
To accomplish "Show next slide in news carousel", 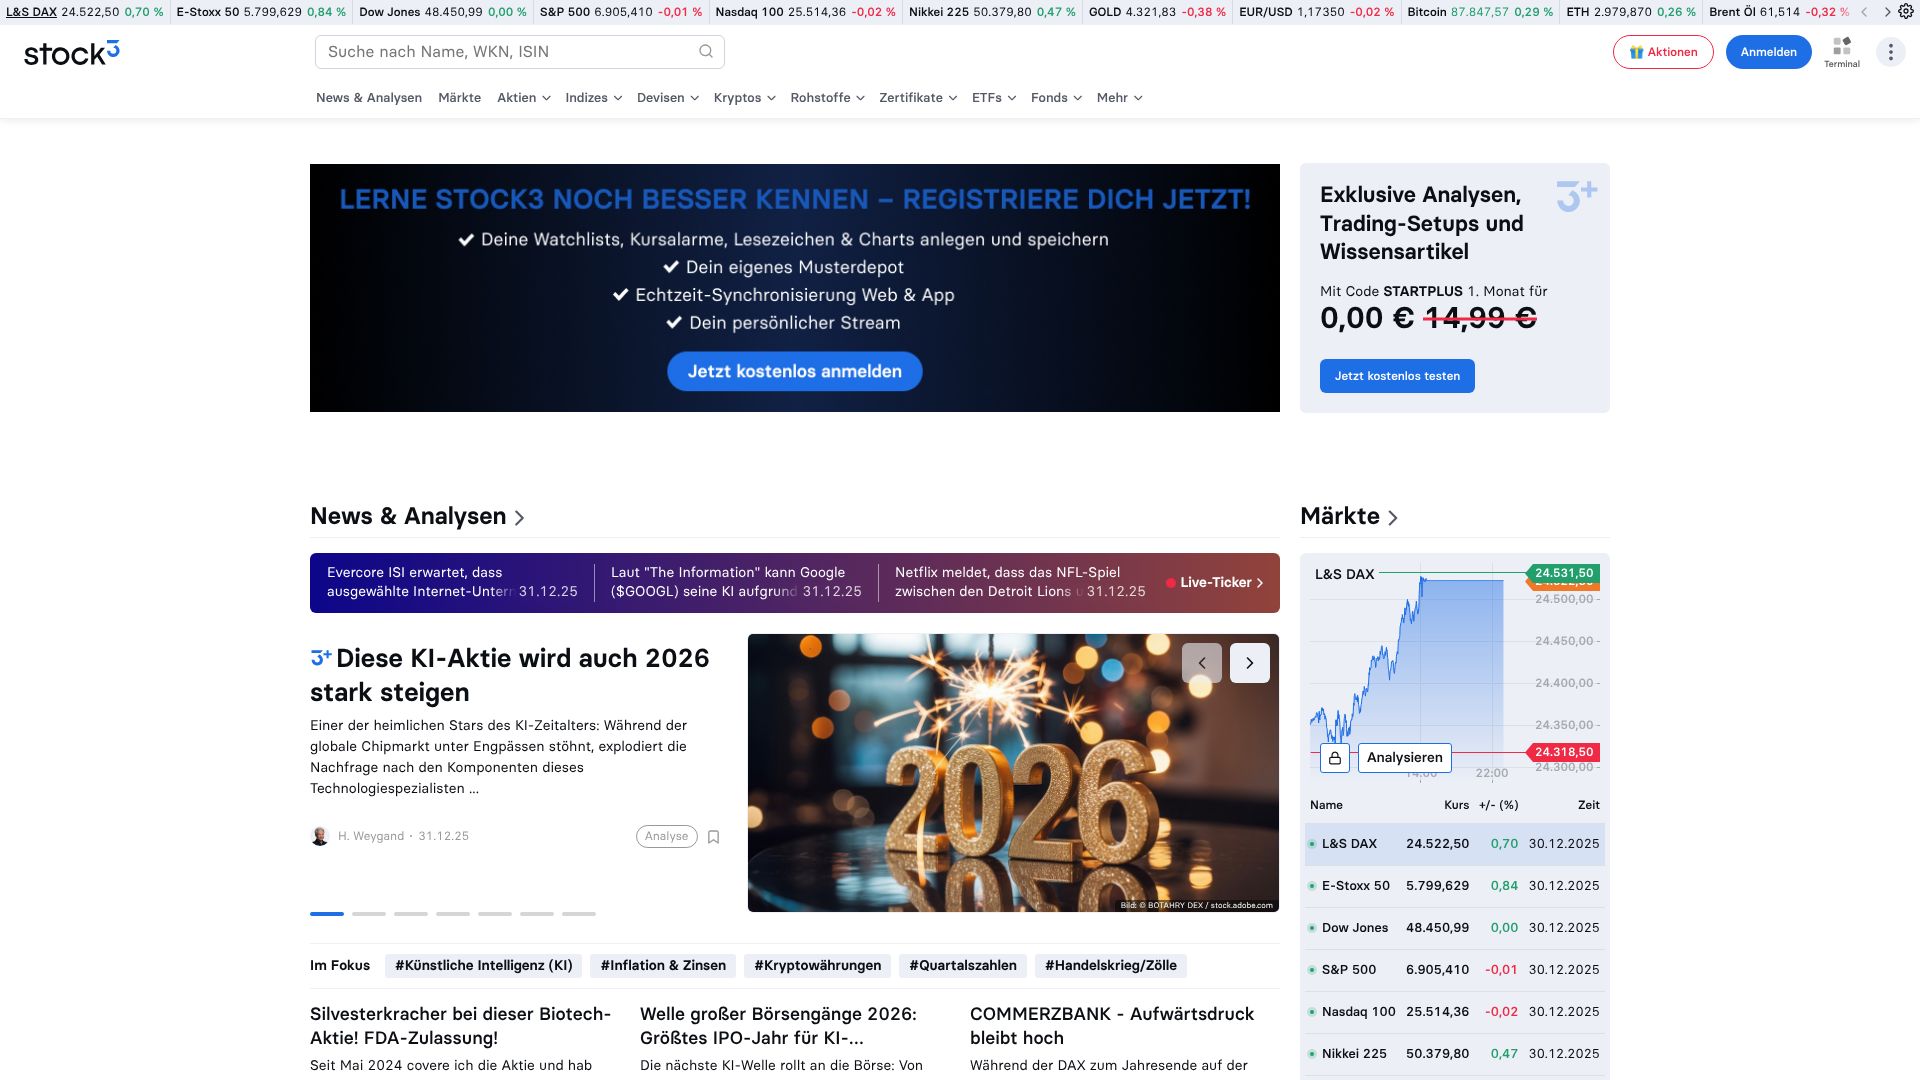I will pos(1249,663).
